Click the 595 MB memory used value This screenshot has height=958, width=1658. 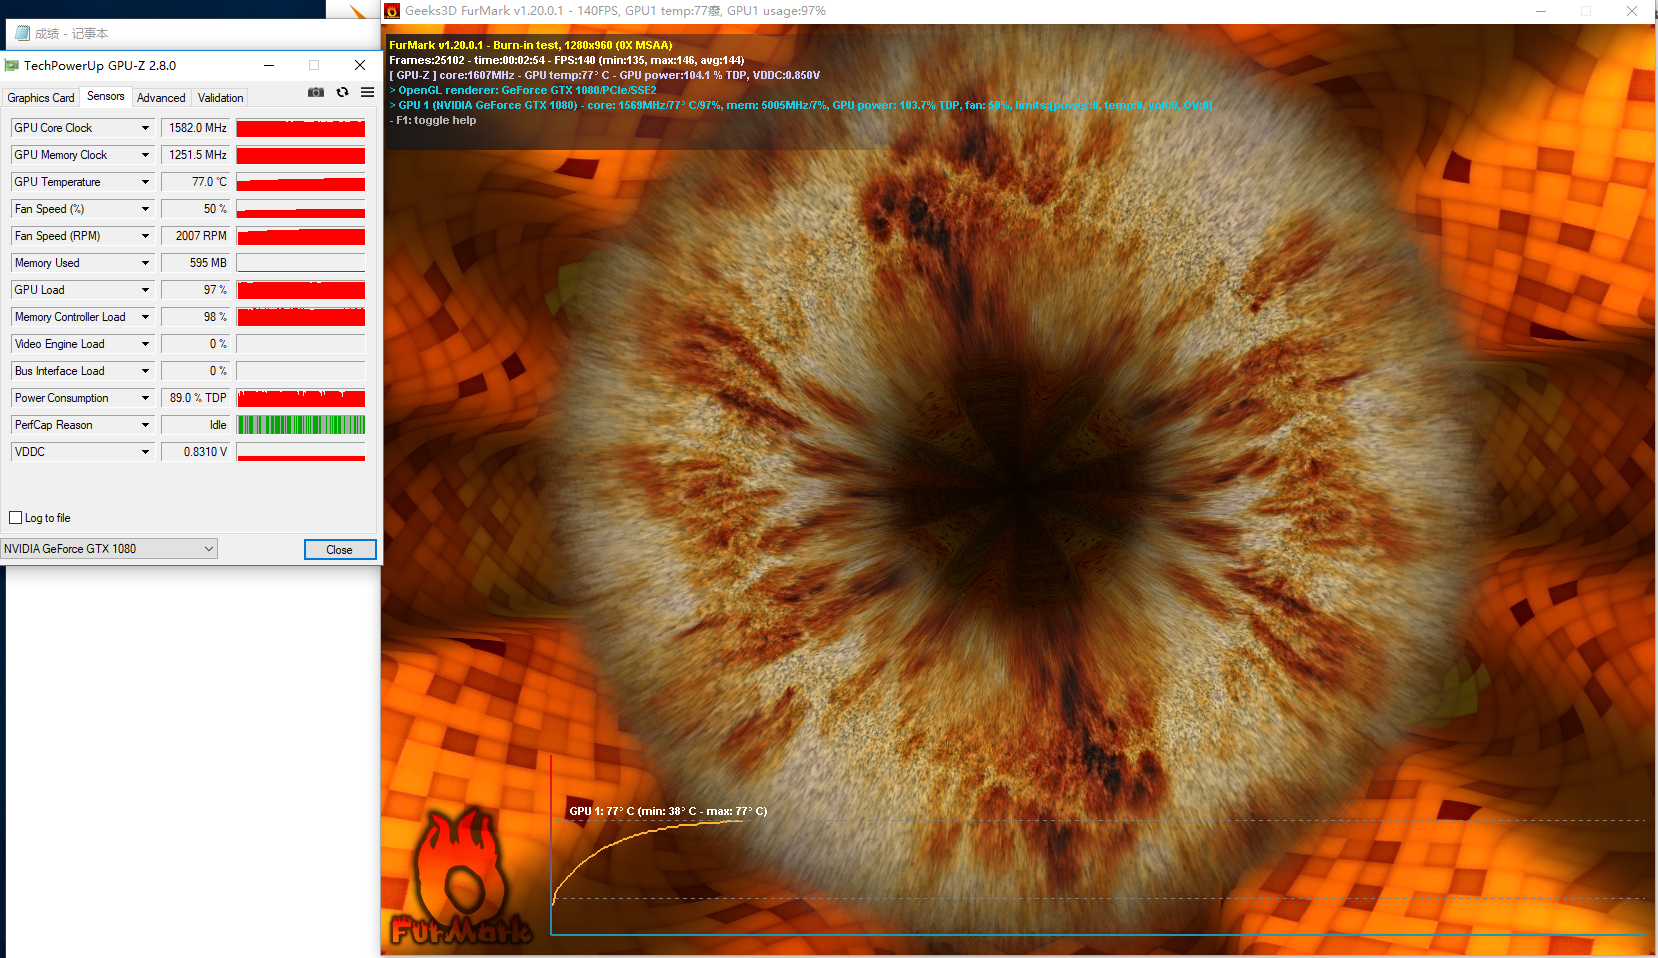coord(196,263)
